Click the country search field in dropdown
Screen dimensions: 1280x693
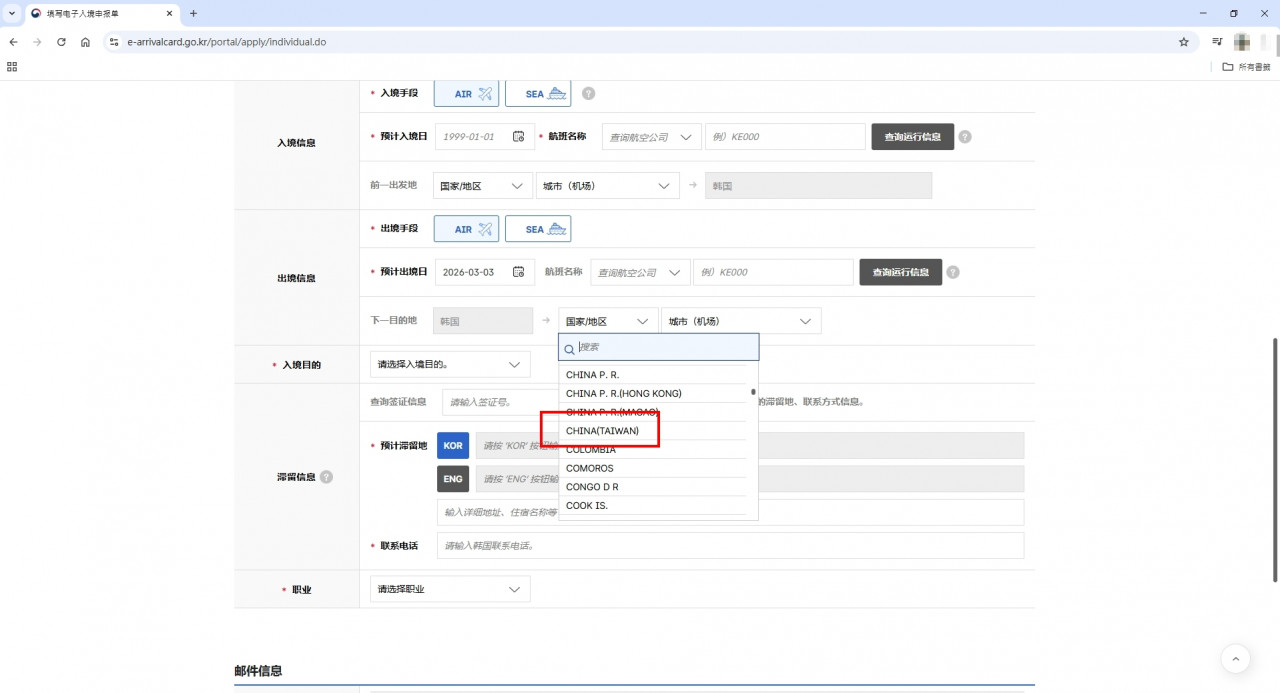[x=665, y=347]
